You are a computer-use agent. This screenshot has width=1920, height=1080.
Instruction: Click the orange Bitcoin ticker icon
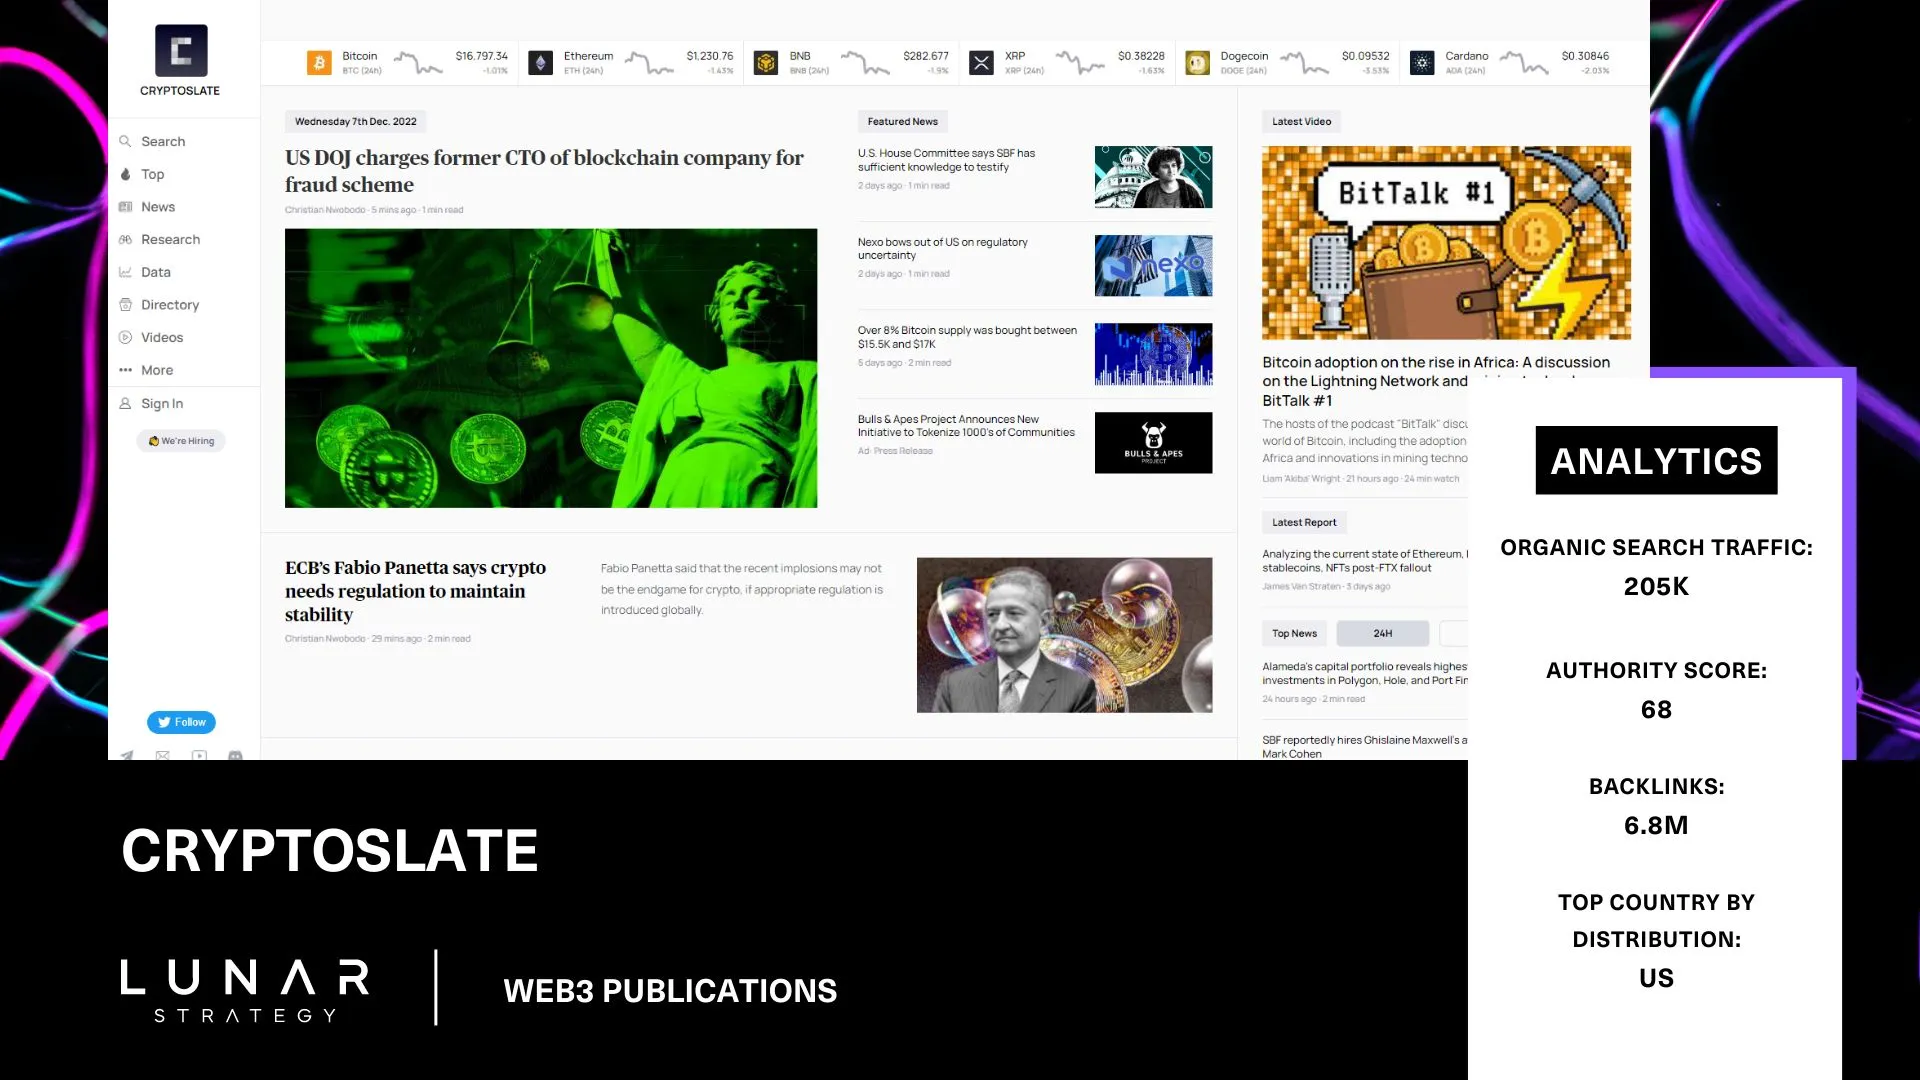click(x=319, y=63)
